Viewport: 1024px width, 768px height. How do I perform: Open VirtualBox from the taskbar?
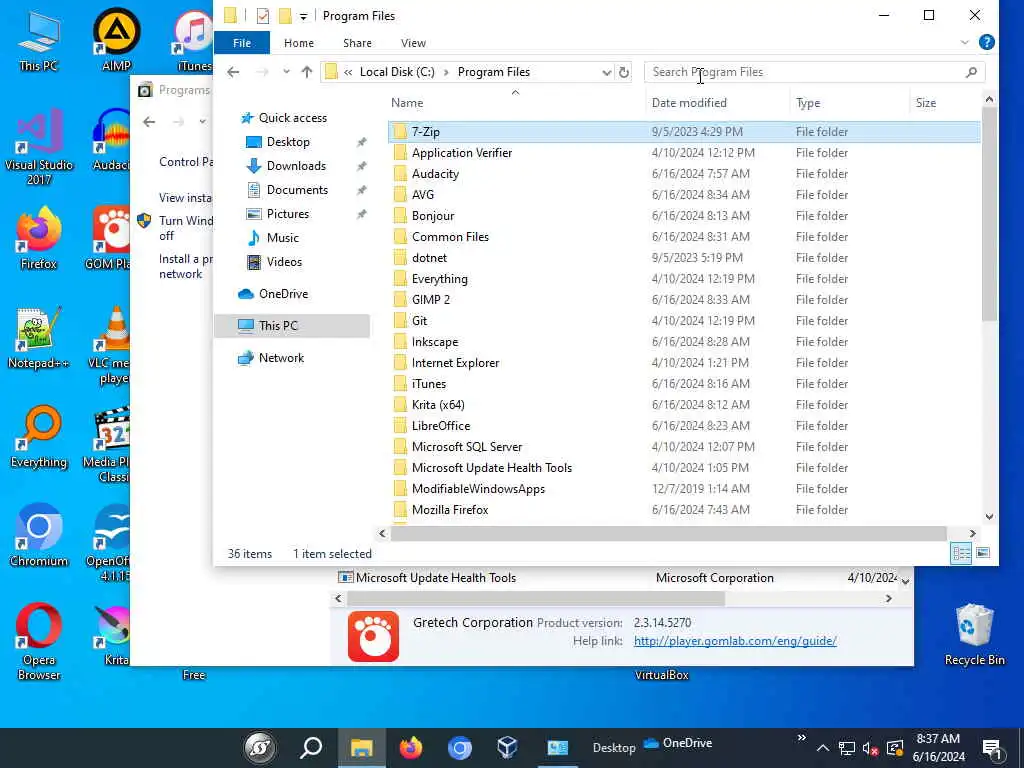[507, 748]
